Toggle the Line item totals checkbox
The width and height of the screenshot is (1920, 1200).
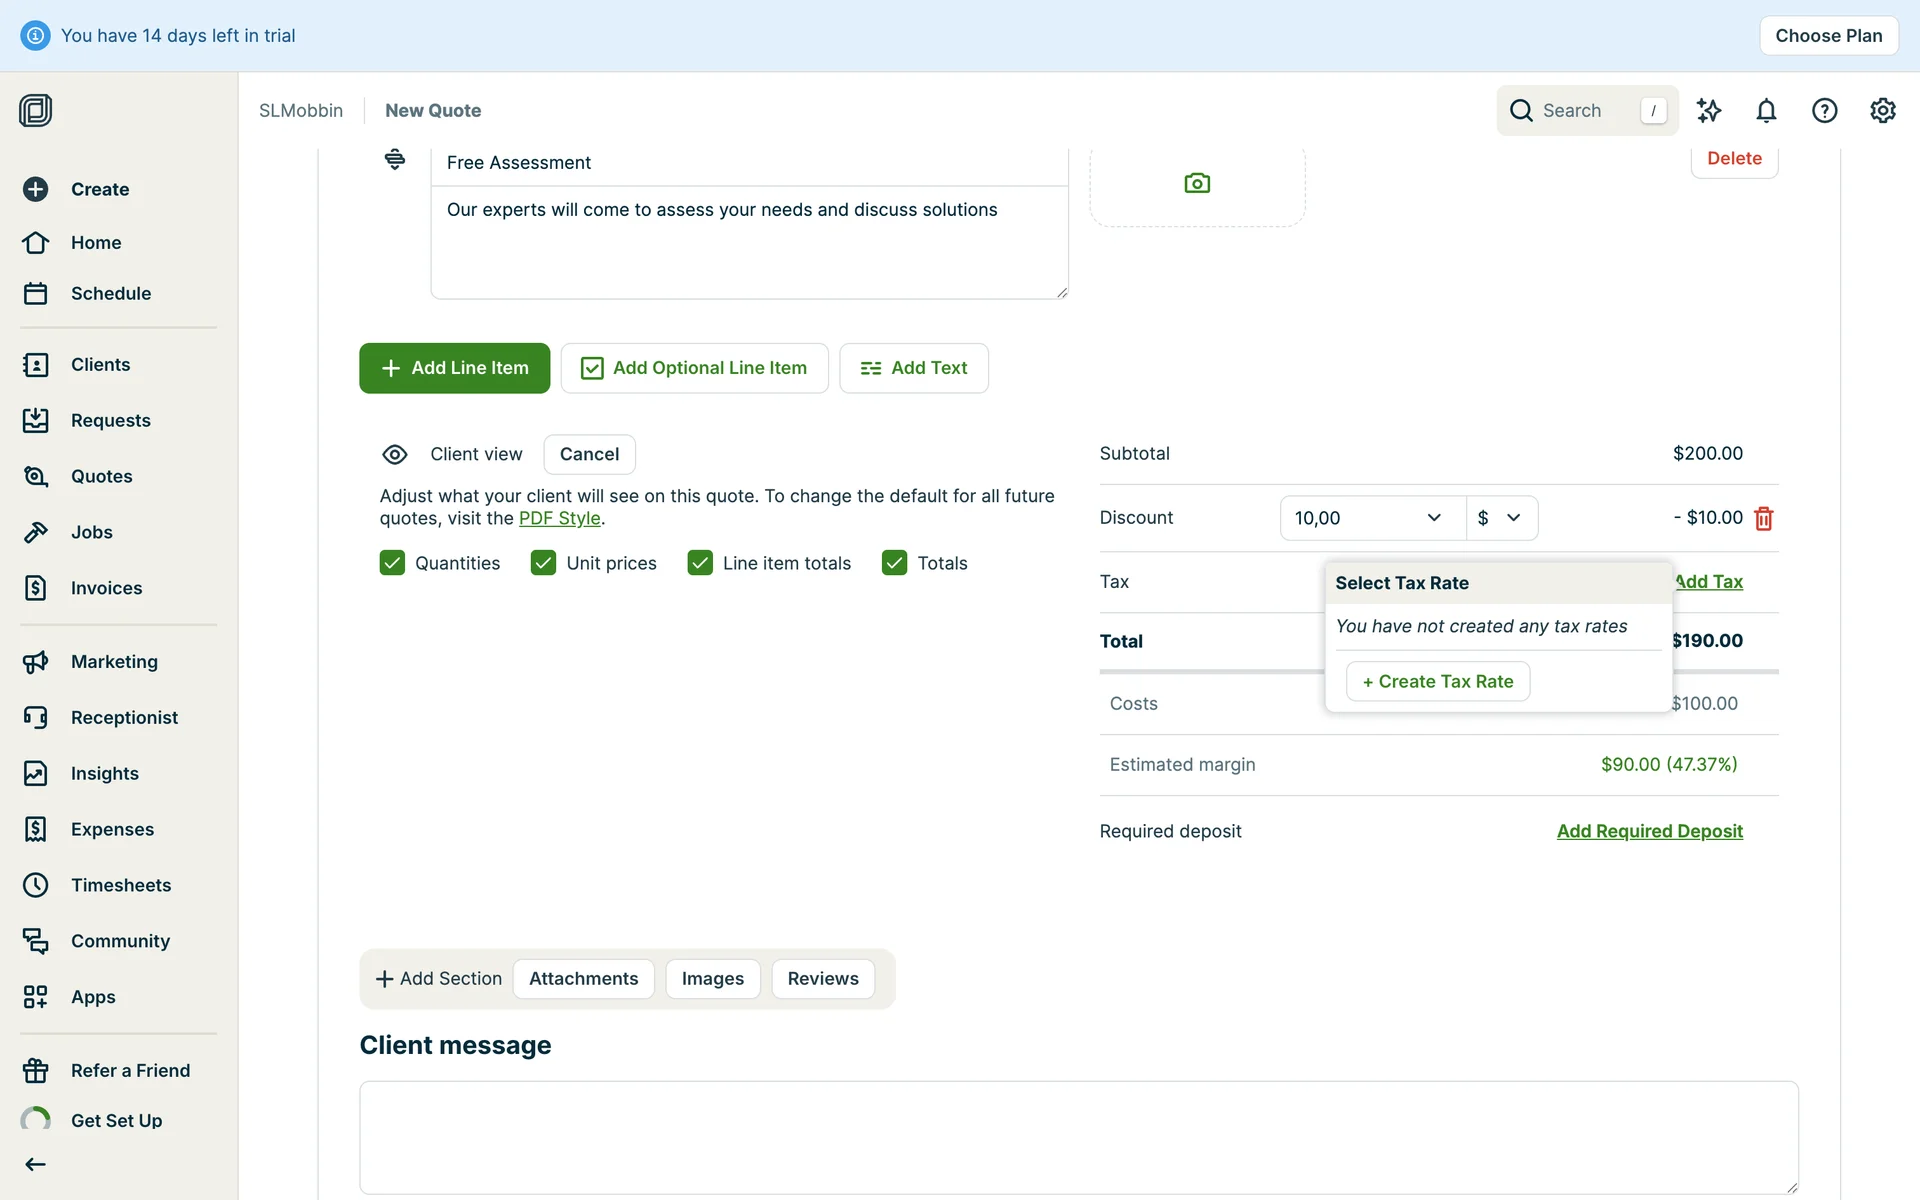(700, 563)
